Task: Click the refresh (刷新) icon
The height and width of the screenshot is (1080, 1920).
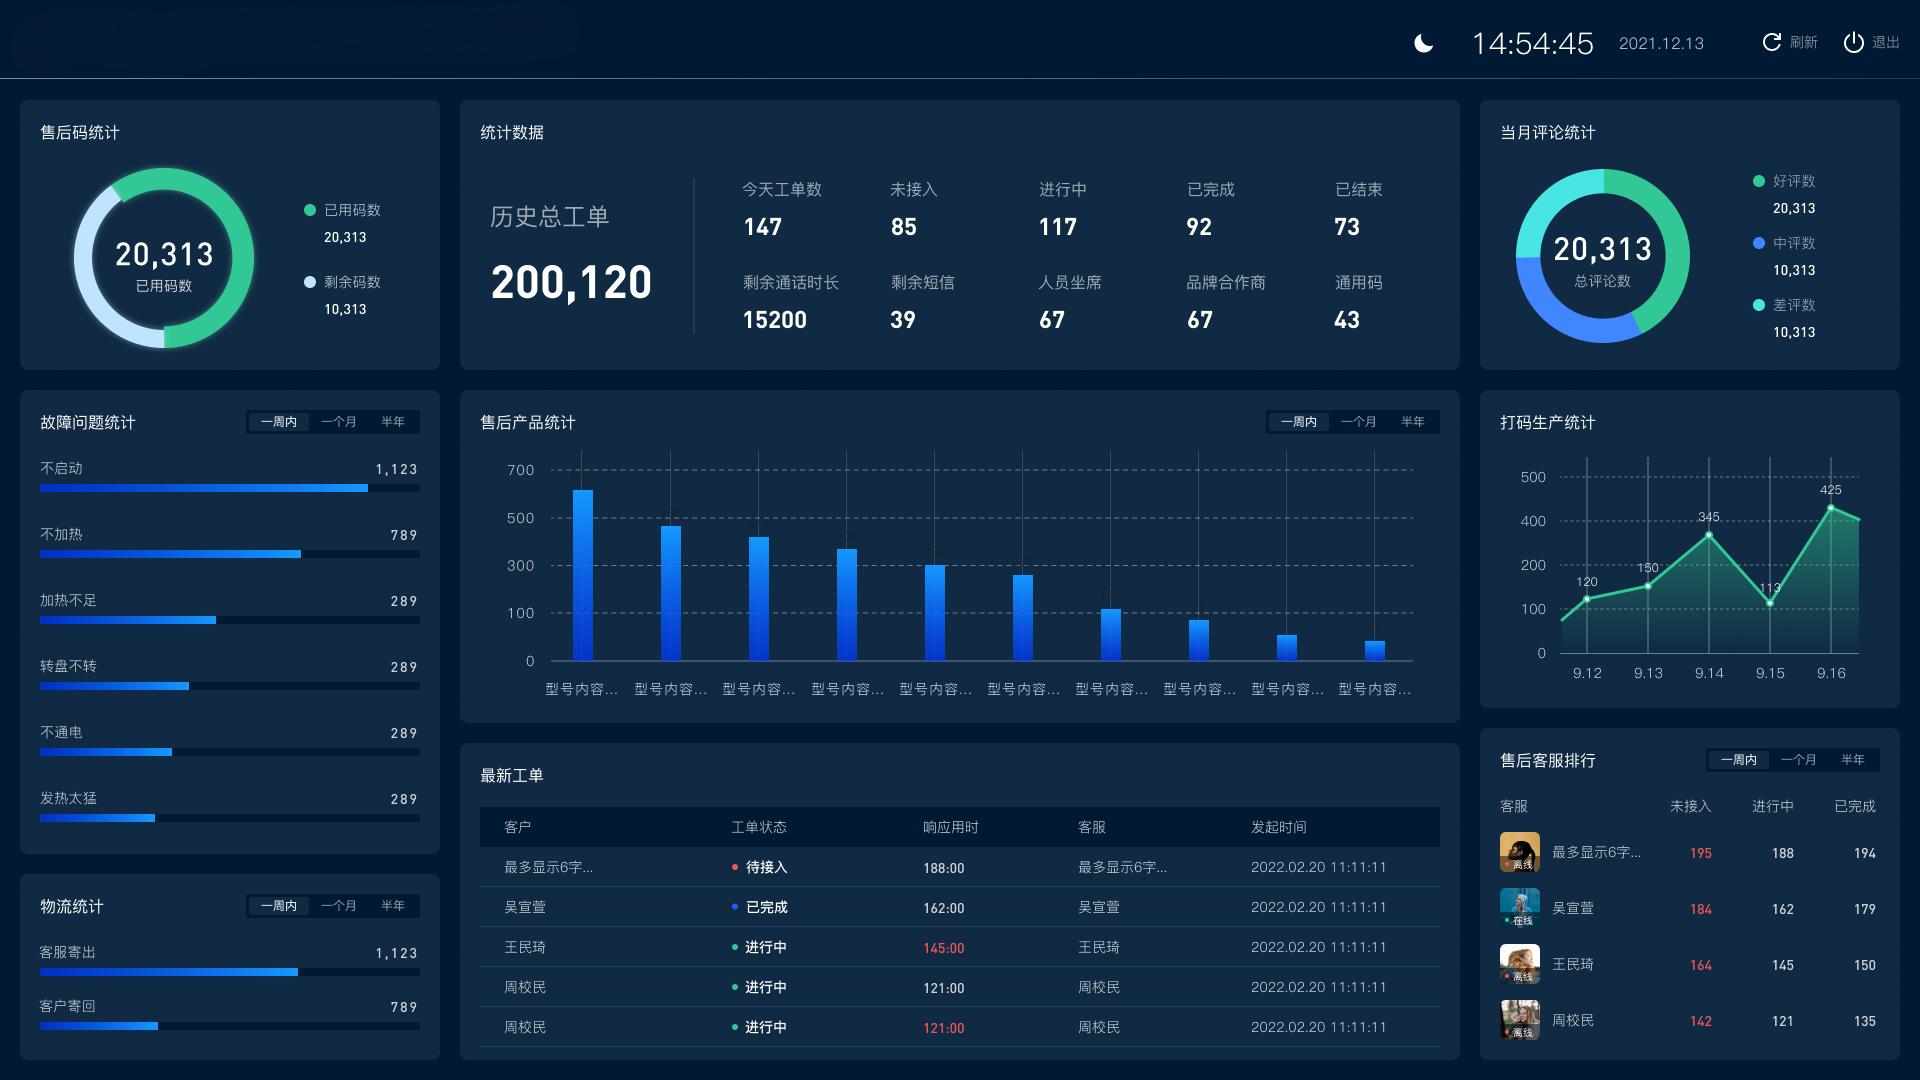Action: click(1771, 42)
